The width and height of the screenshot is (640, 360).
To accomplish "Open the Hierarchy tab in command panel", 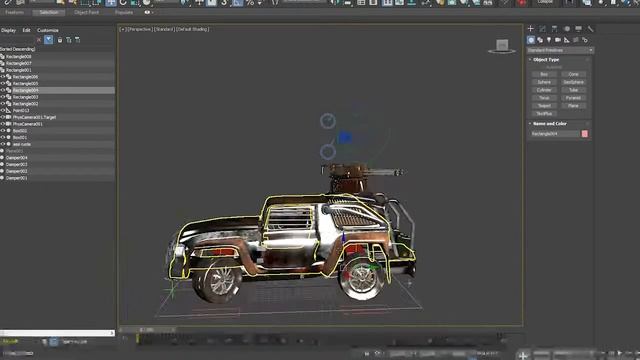I will [x=554, y=29].
